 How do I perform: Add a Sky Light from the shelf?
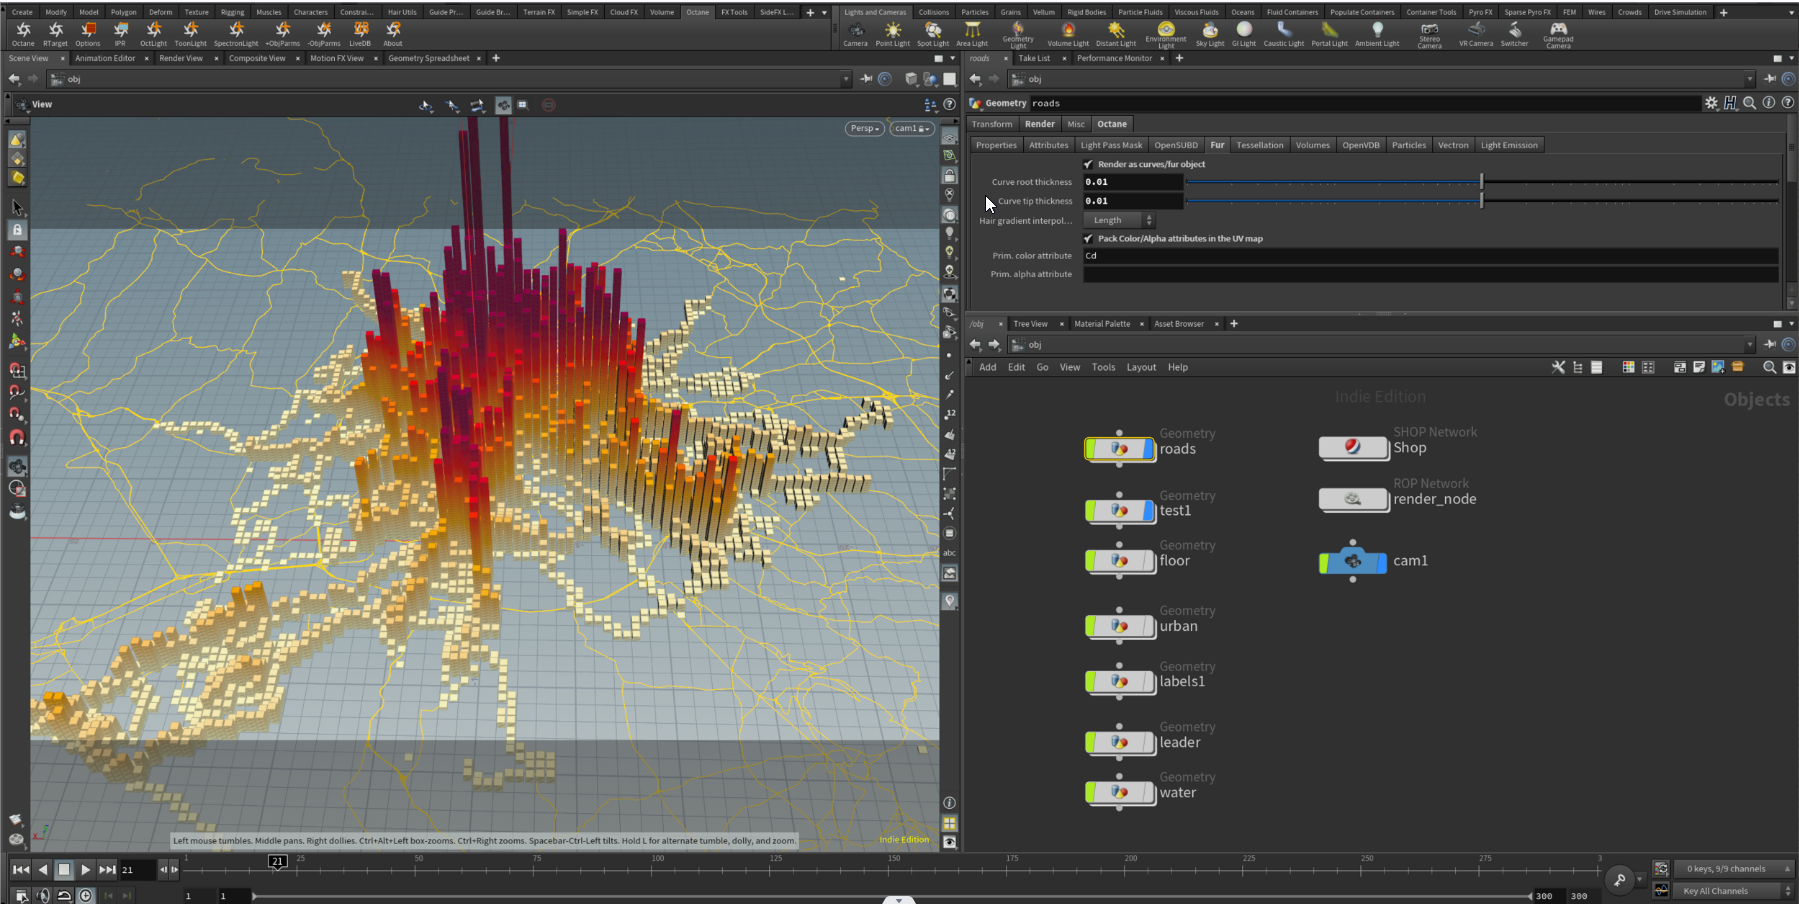[x=1209, y=34]
